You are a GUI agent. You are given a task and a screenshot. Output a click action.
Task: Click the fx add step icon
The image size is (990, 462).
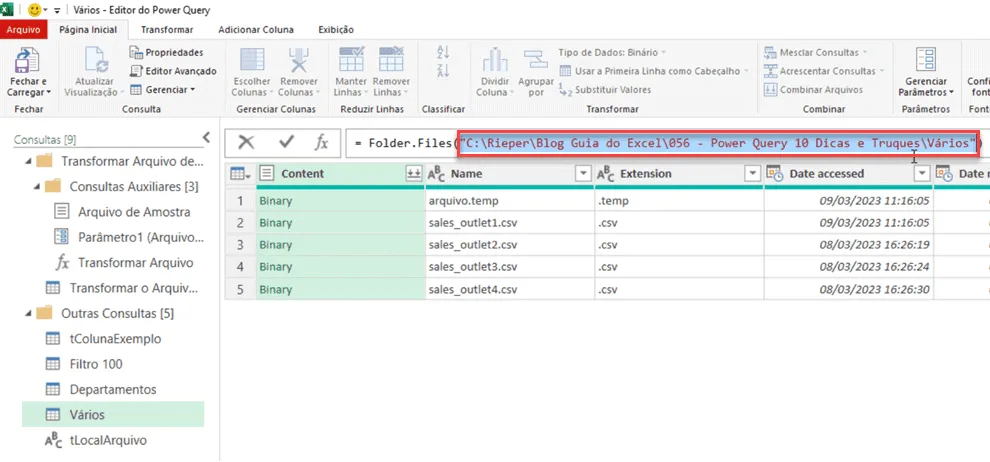pyautogui.click(x=322, y=143)
